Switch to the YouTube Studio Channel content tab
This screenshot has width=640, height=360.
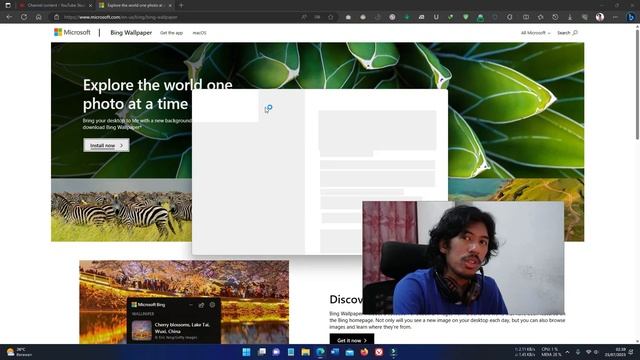(56, 5)
